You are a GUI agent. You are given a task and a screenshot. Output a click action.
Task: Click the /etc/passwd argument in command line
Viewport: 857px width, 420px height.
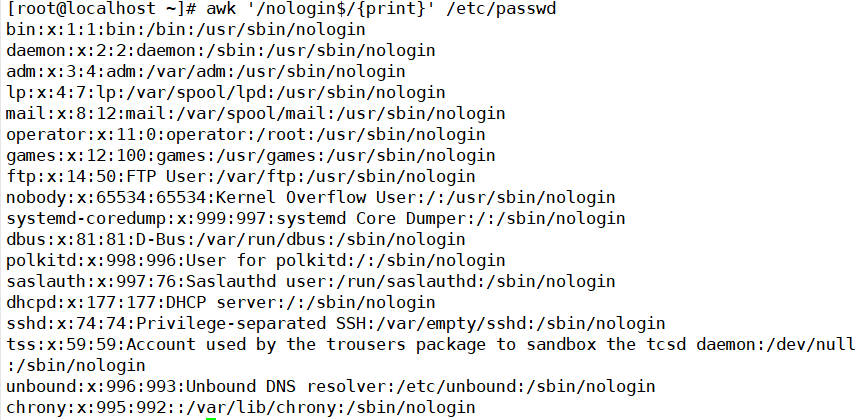pos(501,9)
